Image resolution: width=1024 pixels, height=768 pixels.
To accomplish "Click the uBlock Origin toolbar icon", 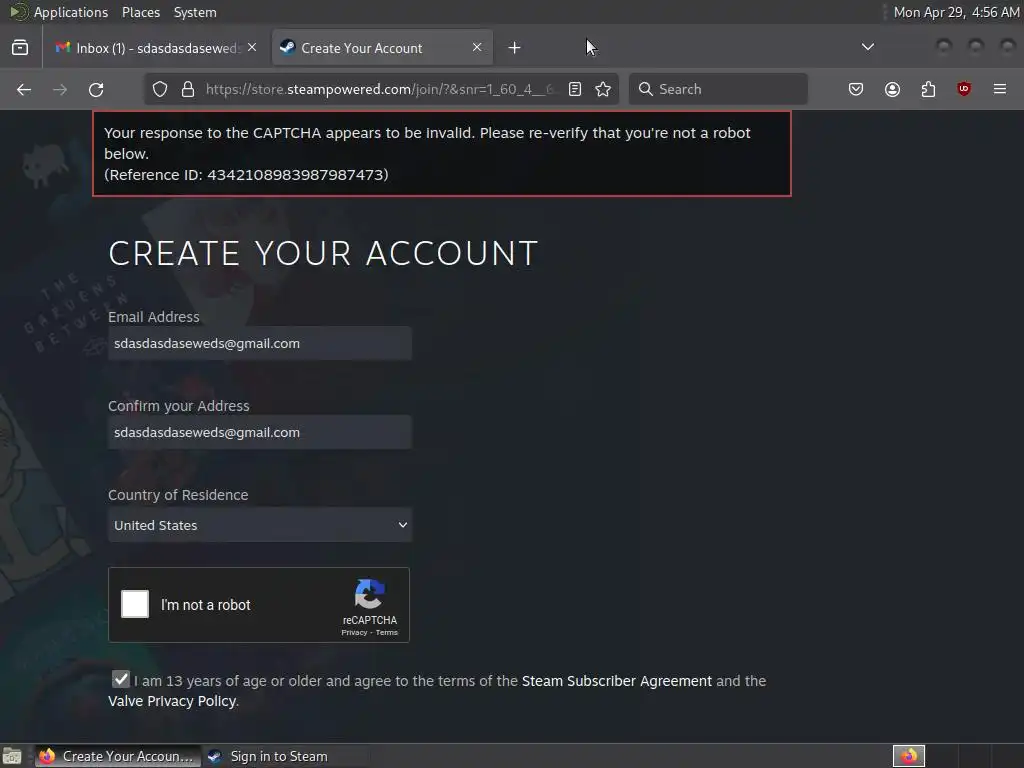I will point(964,89).
